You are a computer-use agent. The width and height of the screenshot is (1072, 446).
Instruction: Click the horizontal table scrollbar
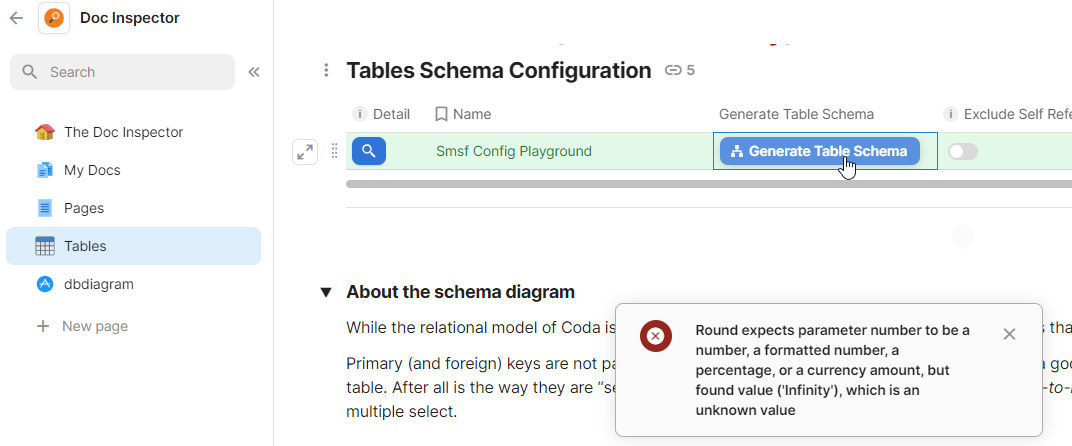coord(700,184)
